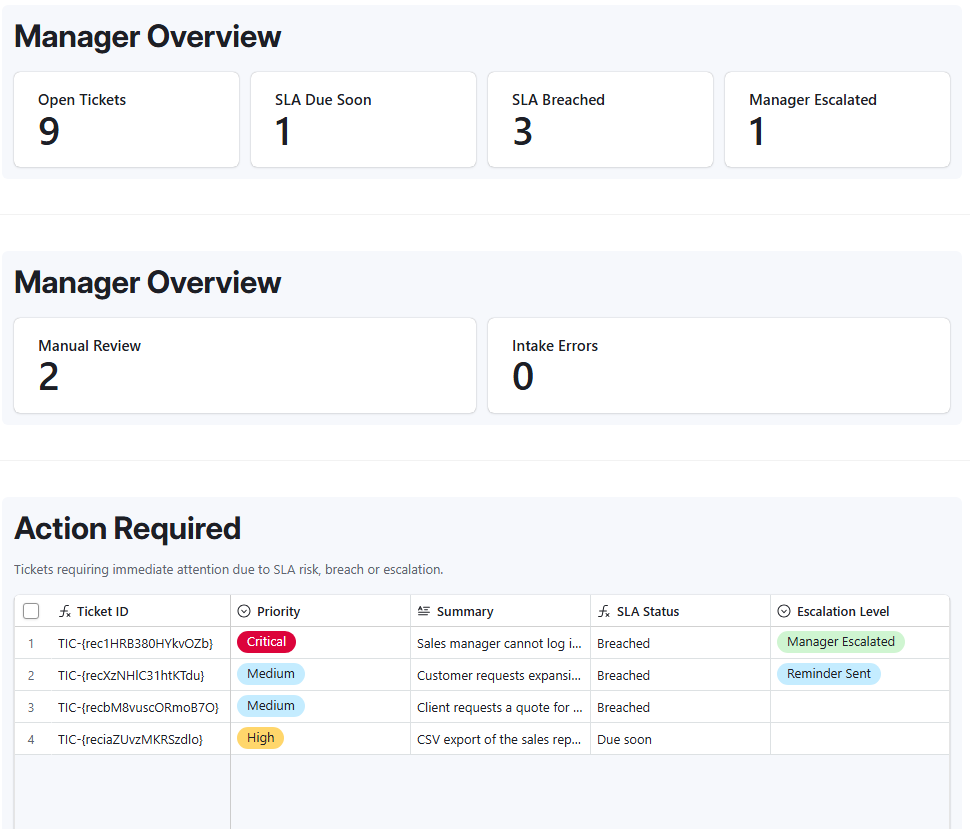Image resolution: width=970 pixels, height=829 pixels.
Task: Open the Open Tickets summary card
Action: coord(126,119)
